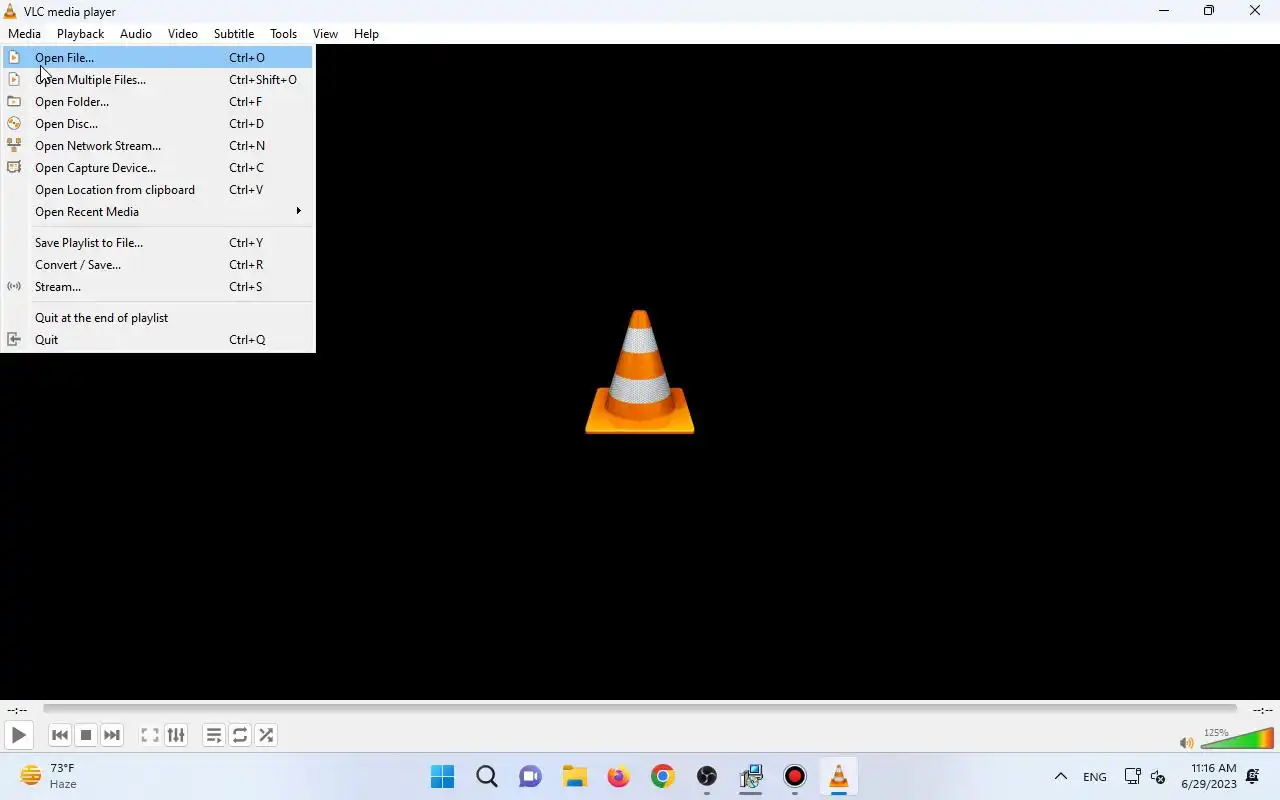Click the elapsed time label
The height and width of the screenshot is (800, 1280).
pyautogui.click(x=17, y=710)
